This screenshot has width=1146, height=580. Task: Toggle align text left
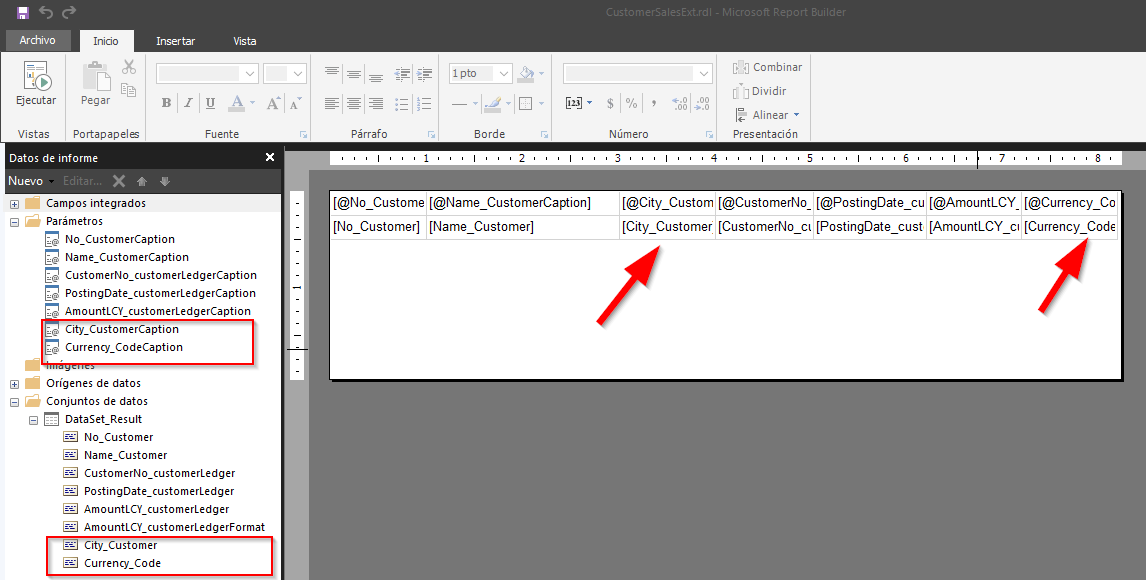331,104
